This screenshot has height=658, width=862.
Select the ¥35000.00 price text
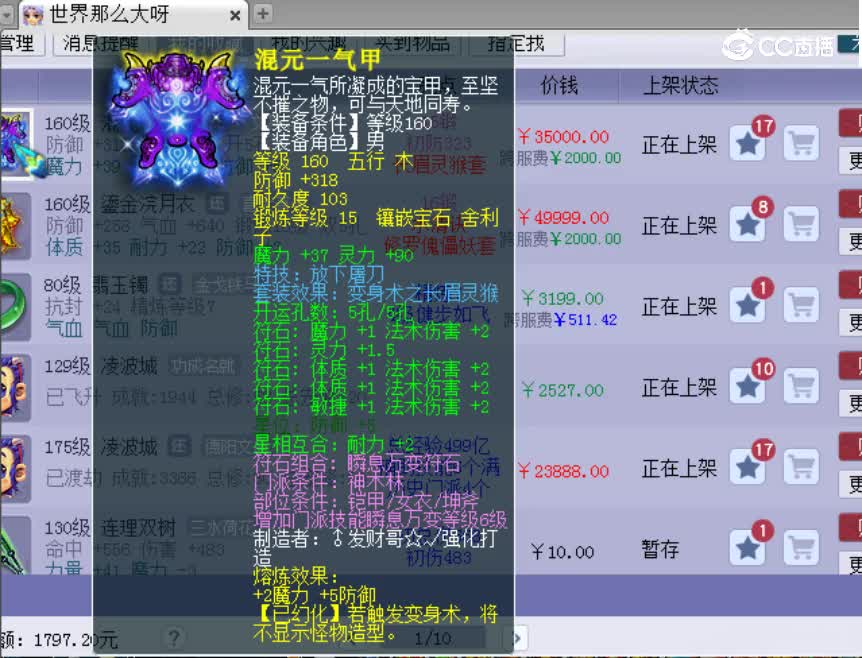563,136
